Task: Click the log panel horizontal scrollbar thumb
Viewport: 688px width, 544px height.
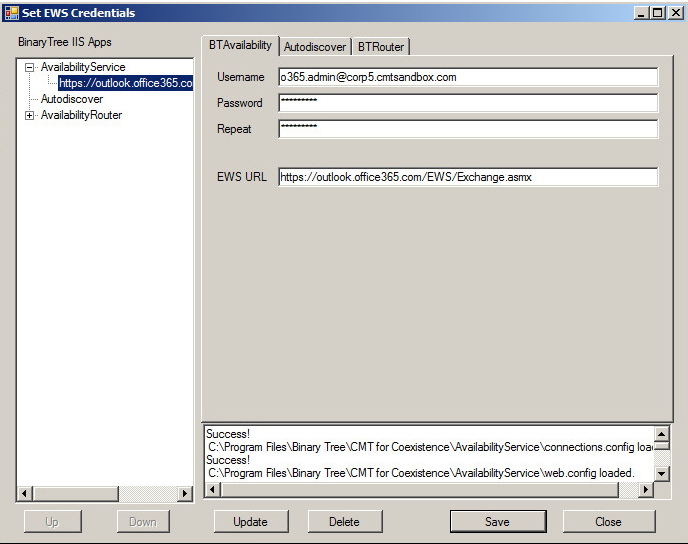Action: (x=419, y=489)
